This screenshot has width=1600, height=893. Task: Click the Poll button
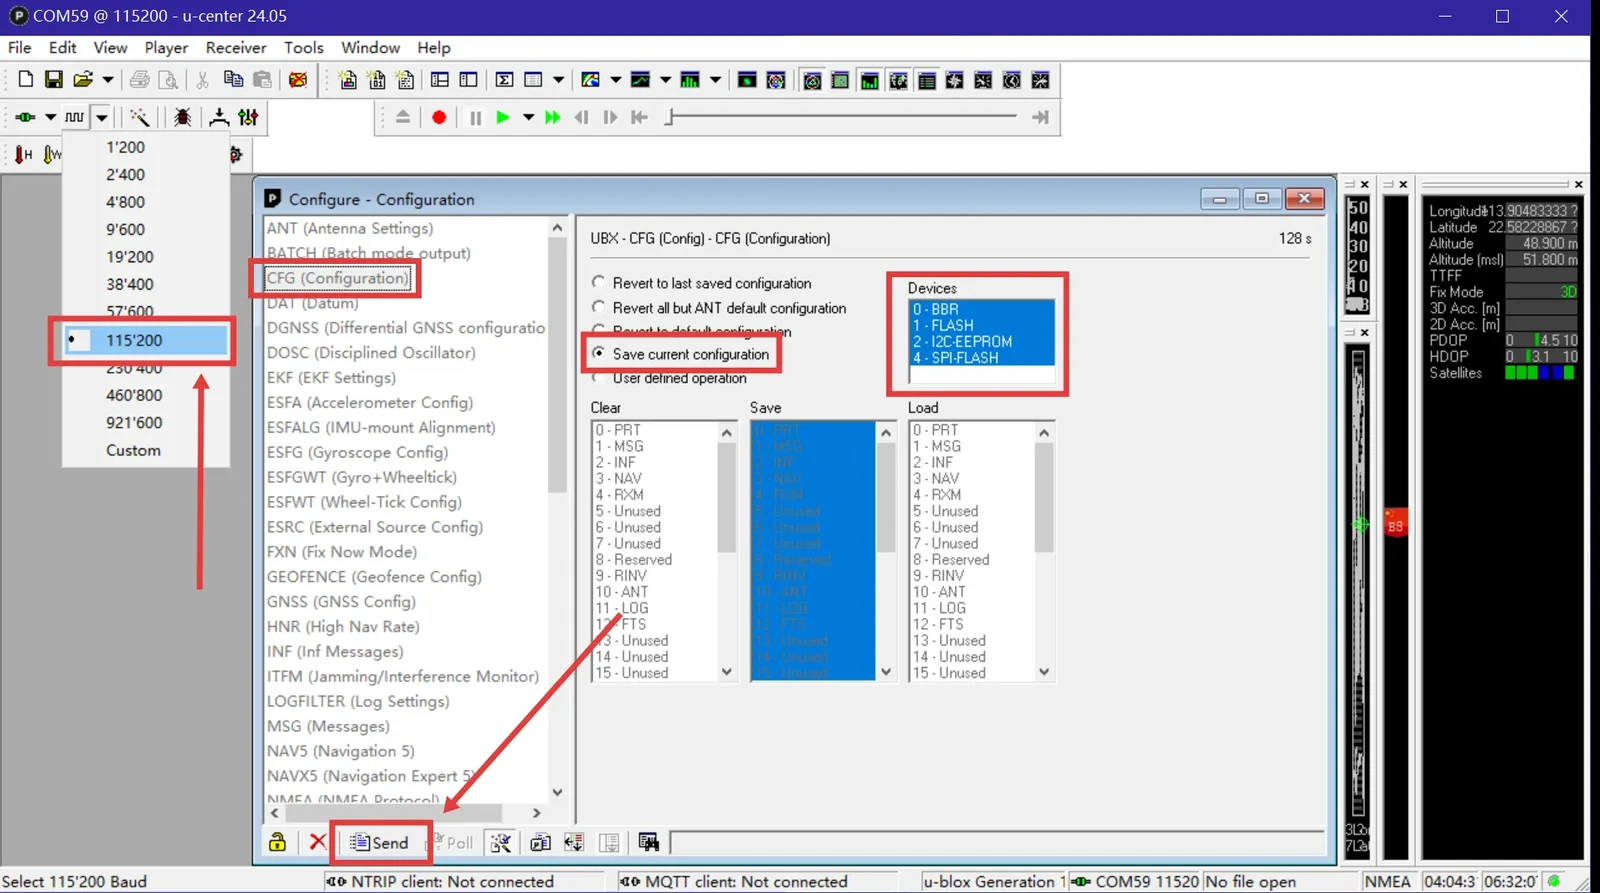451,842
